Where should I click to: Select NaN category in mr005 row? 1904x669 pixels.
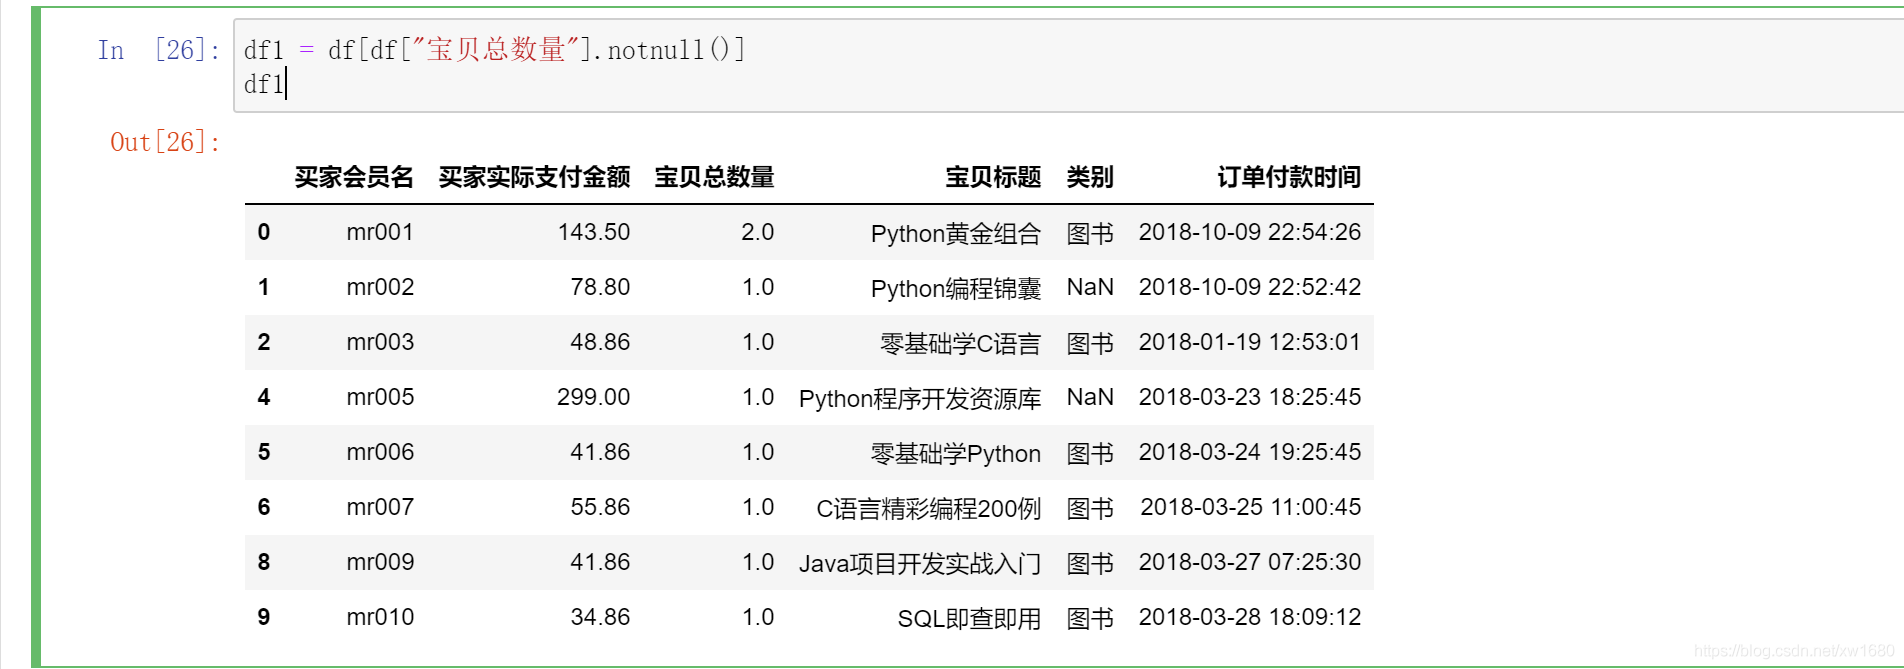1090,397
